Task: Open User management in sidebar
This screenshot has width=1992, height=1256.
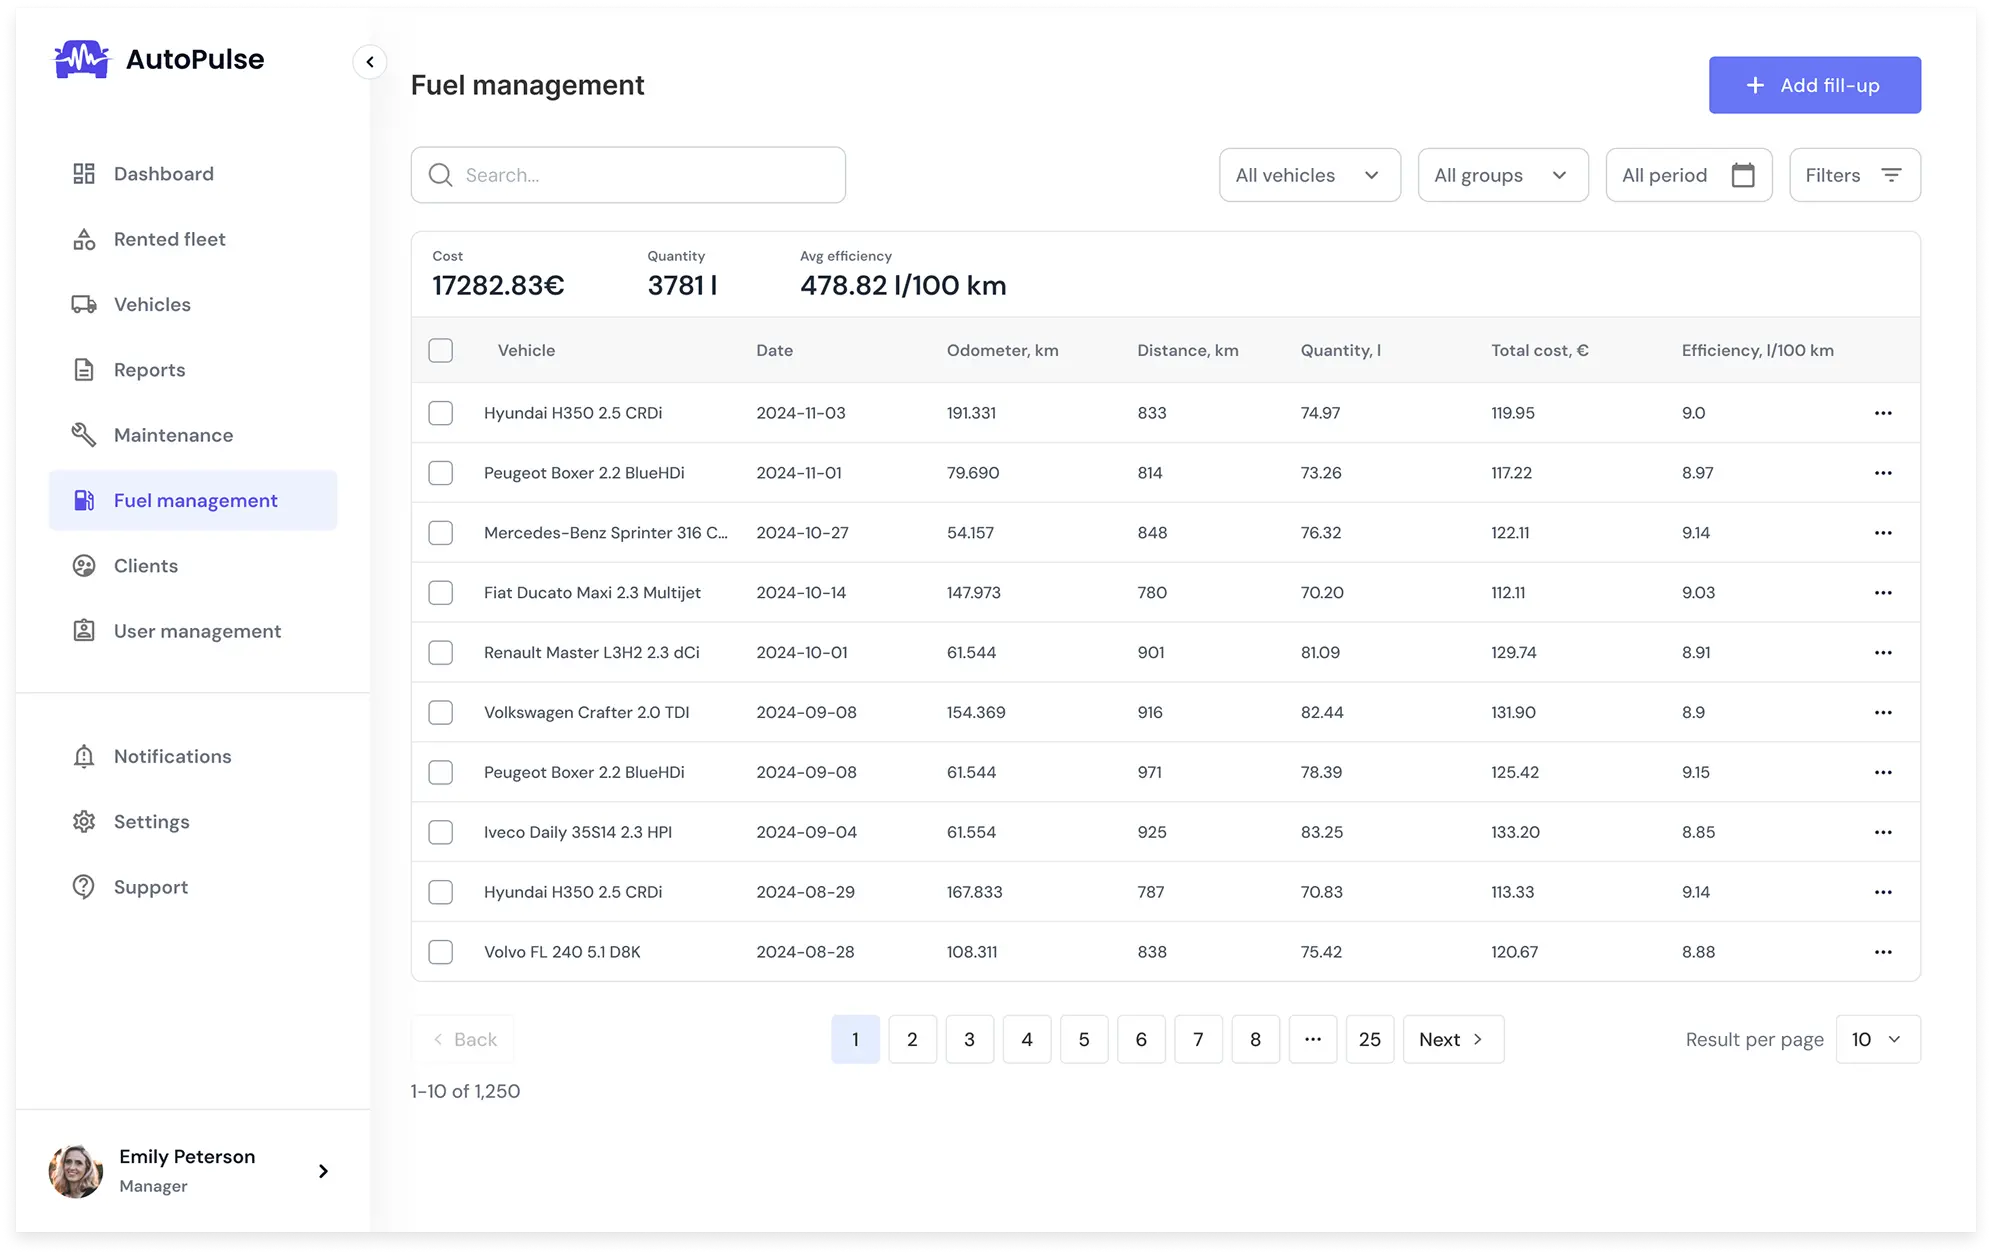Action: (x=84, y=630)
